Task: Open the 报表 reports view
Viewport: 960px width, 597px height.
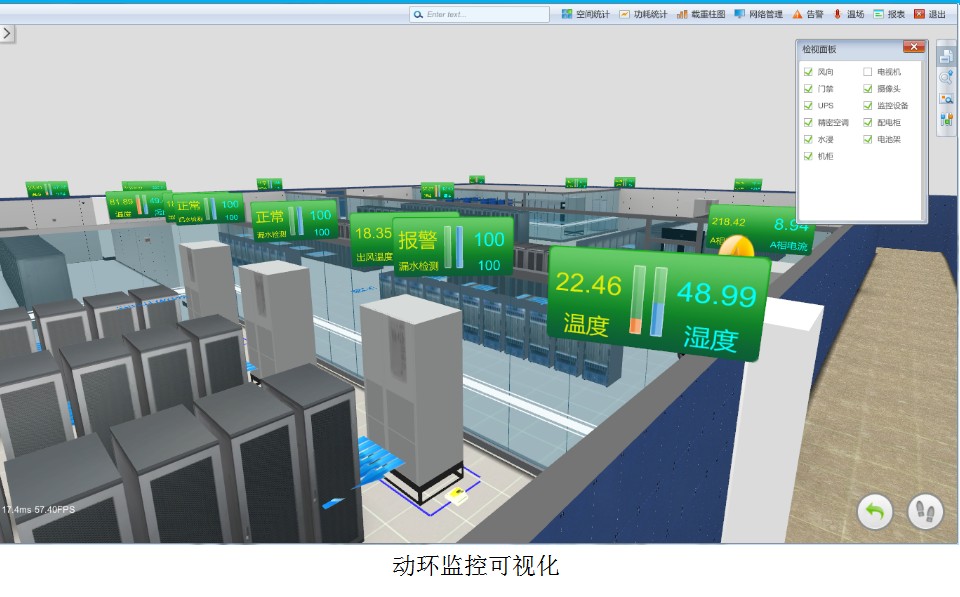Action: 888,15
